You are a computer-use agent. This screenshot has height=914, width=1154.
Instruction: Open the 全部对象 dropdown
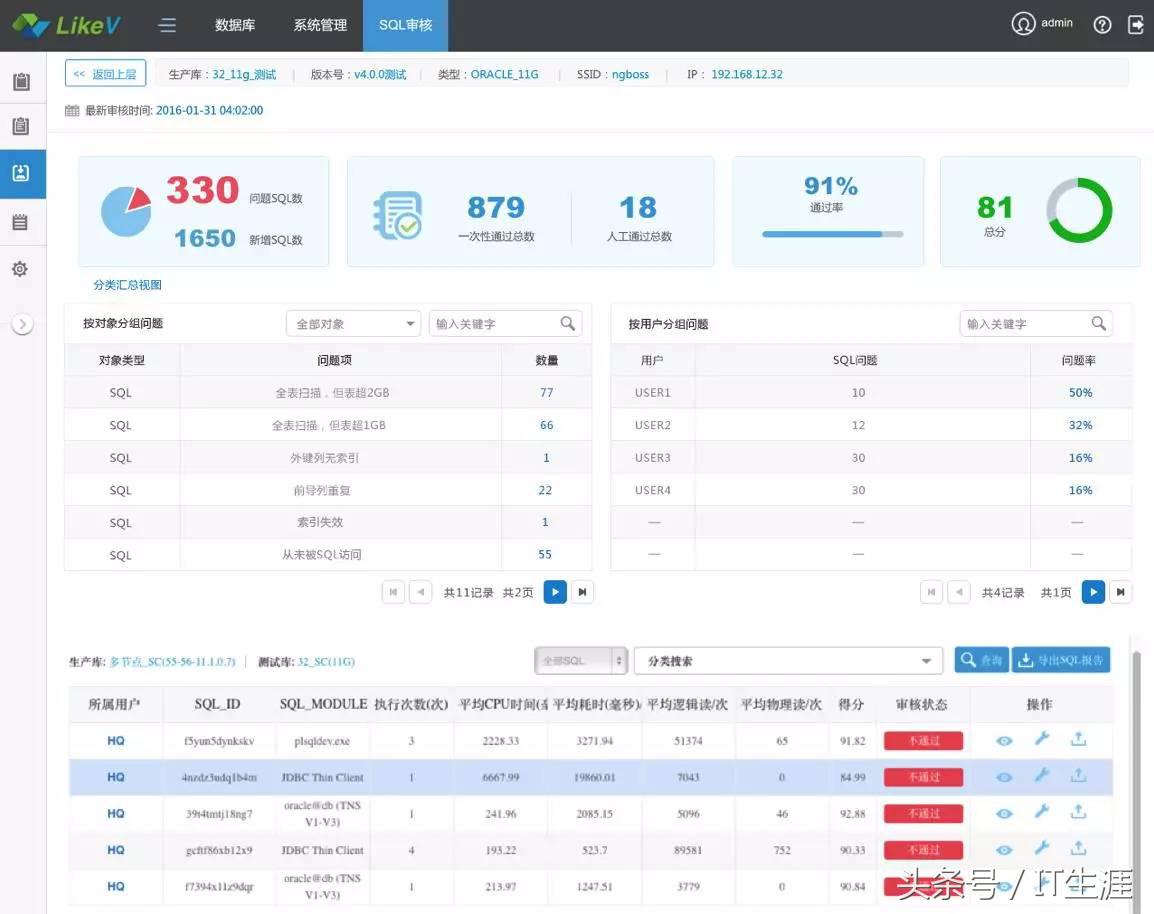point(352,322)
